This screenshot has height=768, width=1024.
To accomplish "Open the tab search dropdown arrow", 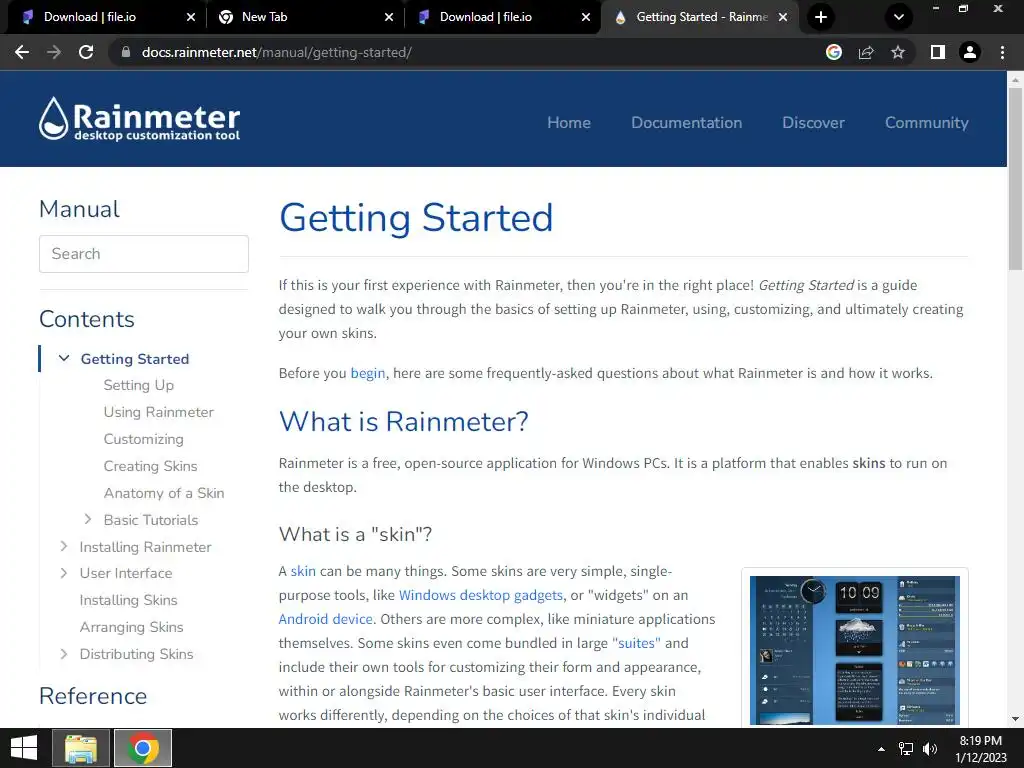I will [x=899, y=17].
